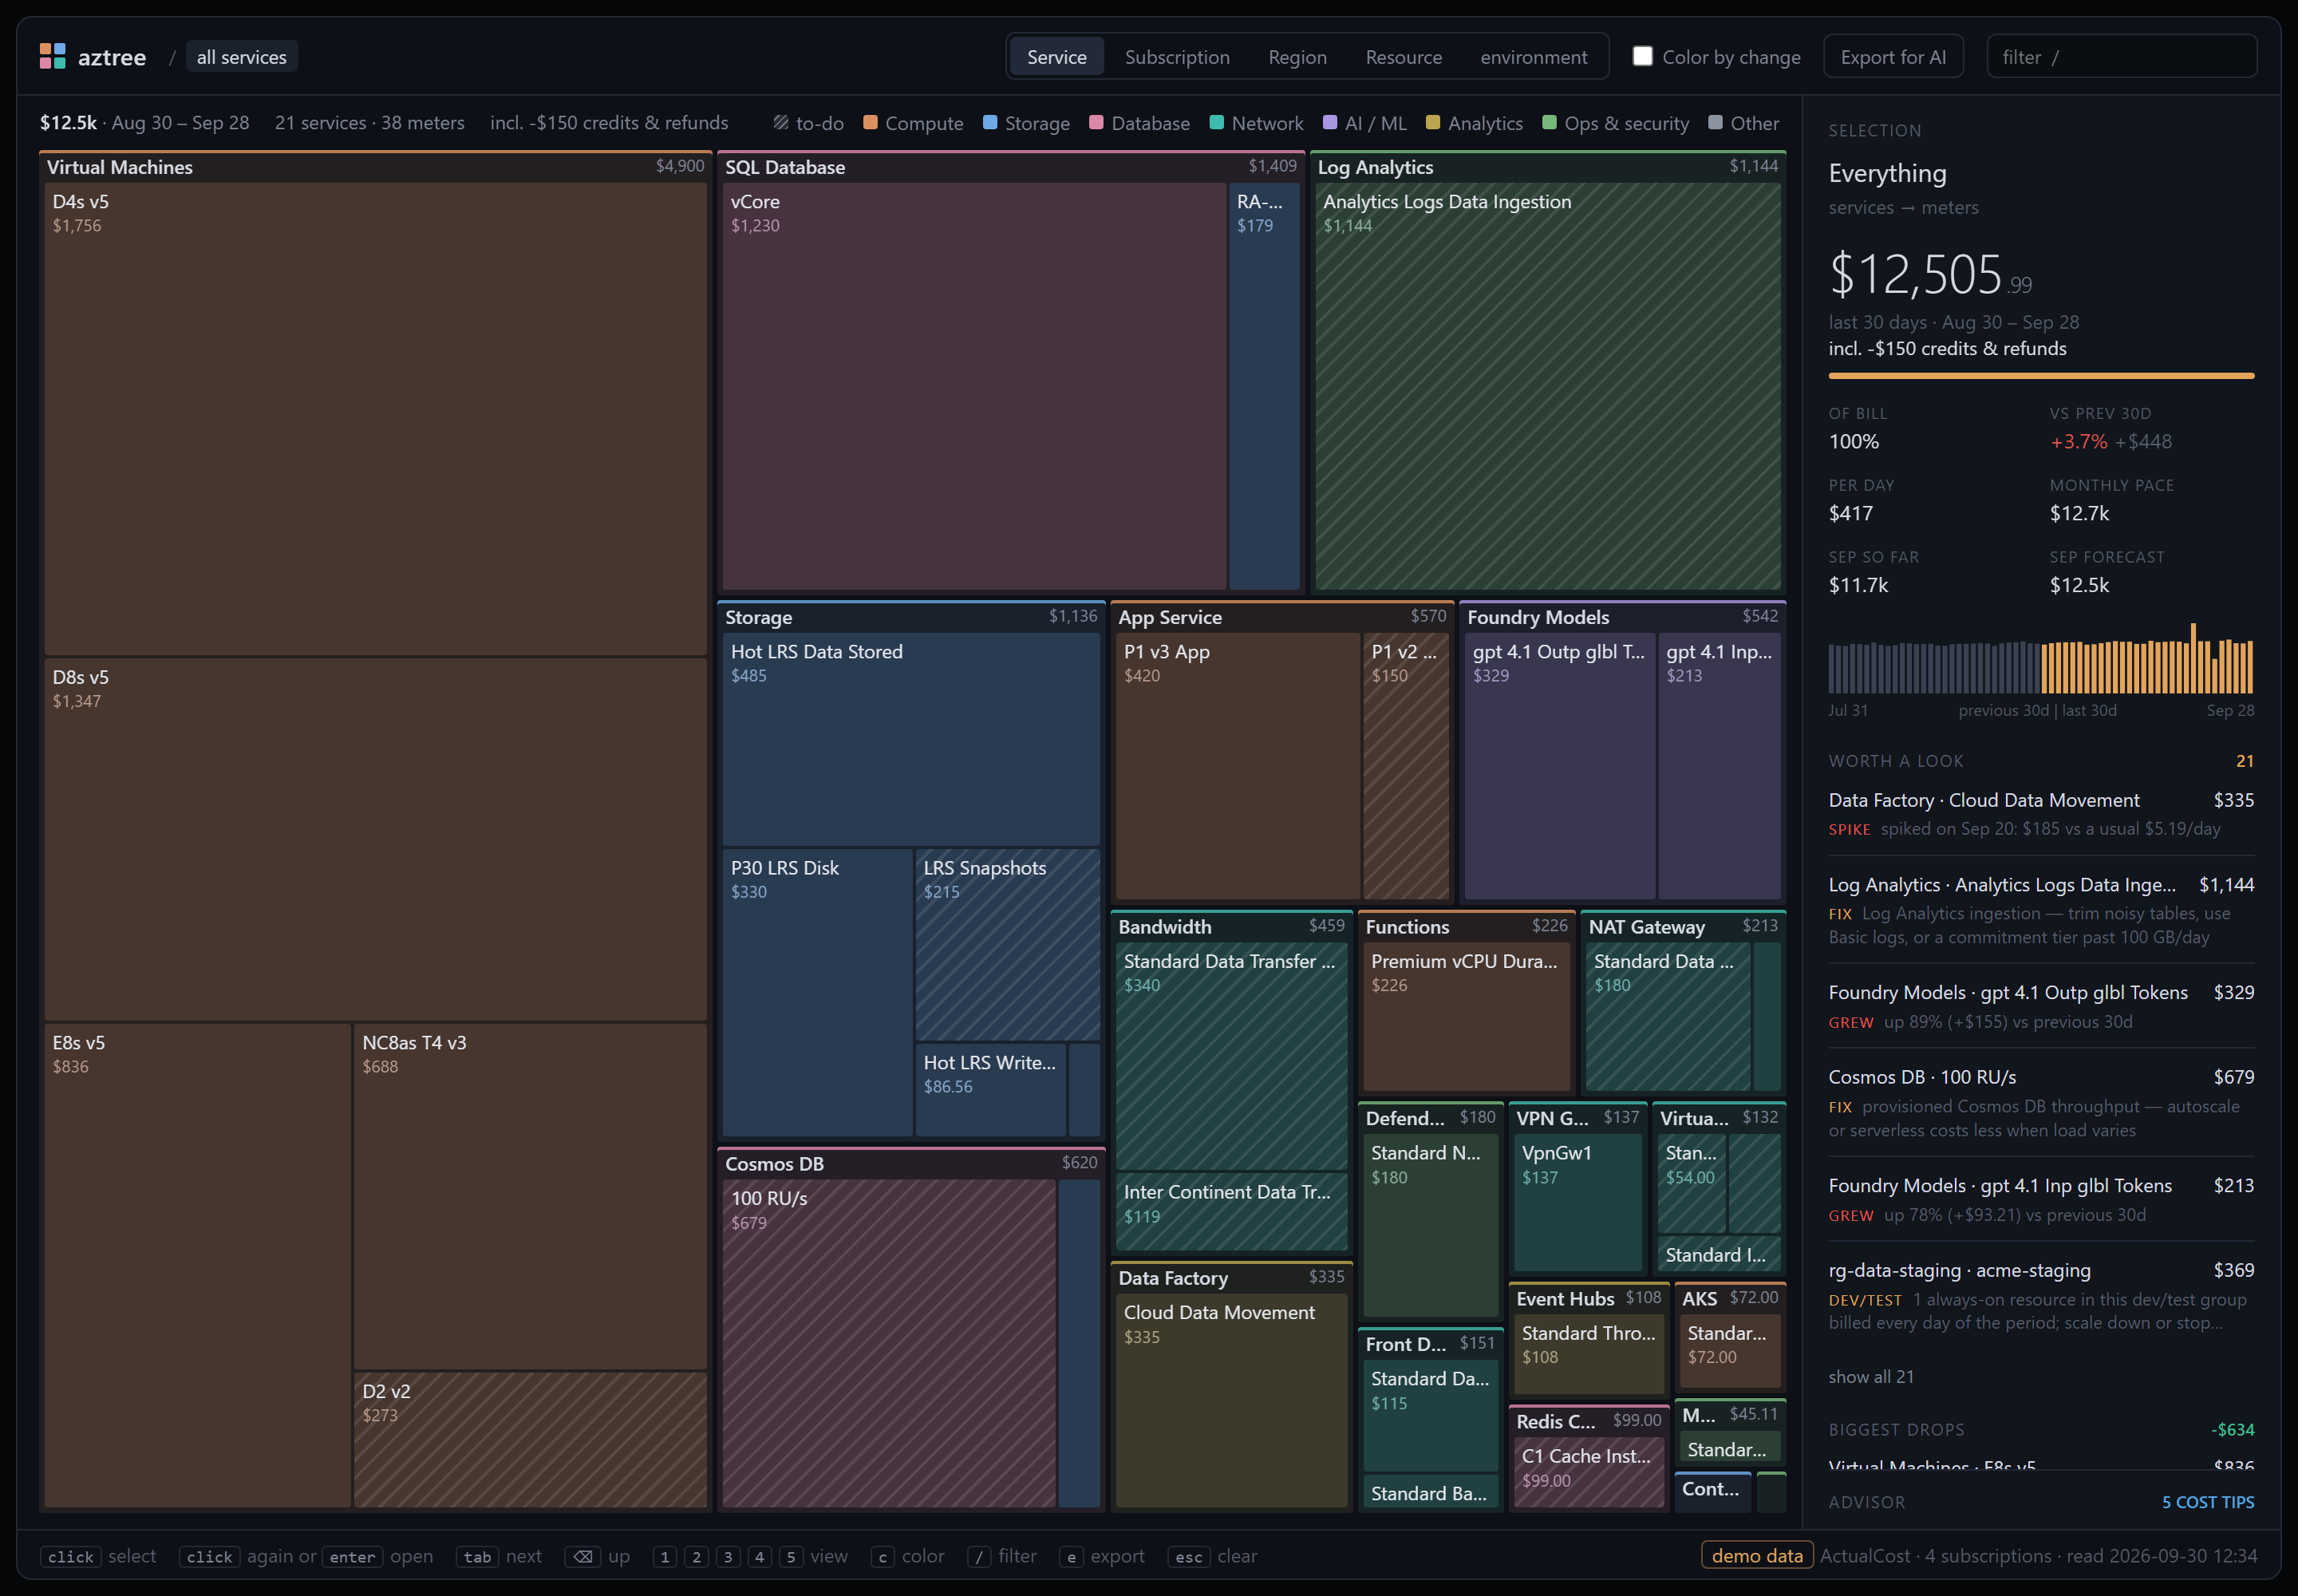Click the to-do hatched legend icon
2298x1596 pixels.
click(x=781, y=123)
